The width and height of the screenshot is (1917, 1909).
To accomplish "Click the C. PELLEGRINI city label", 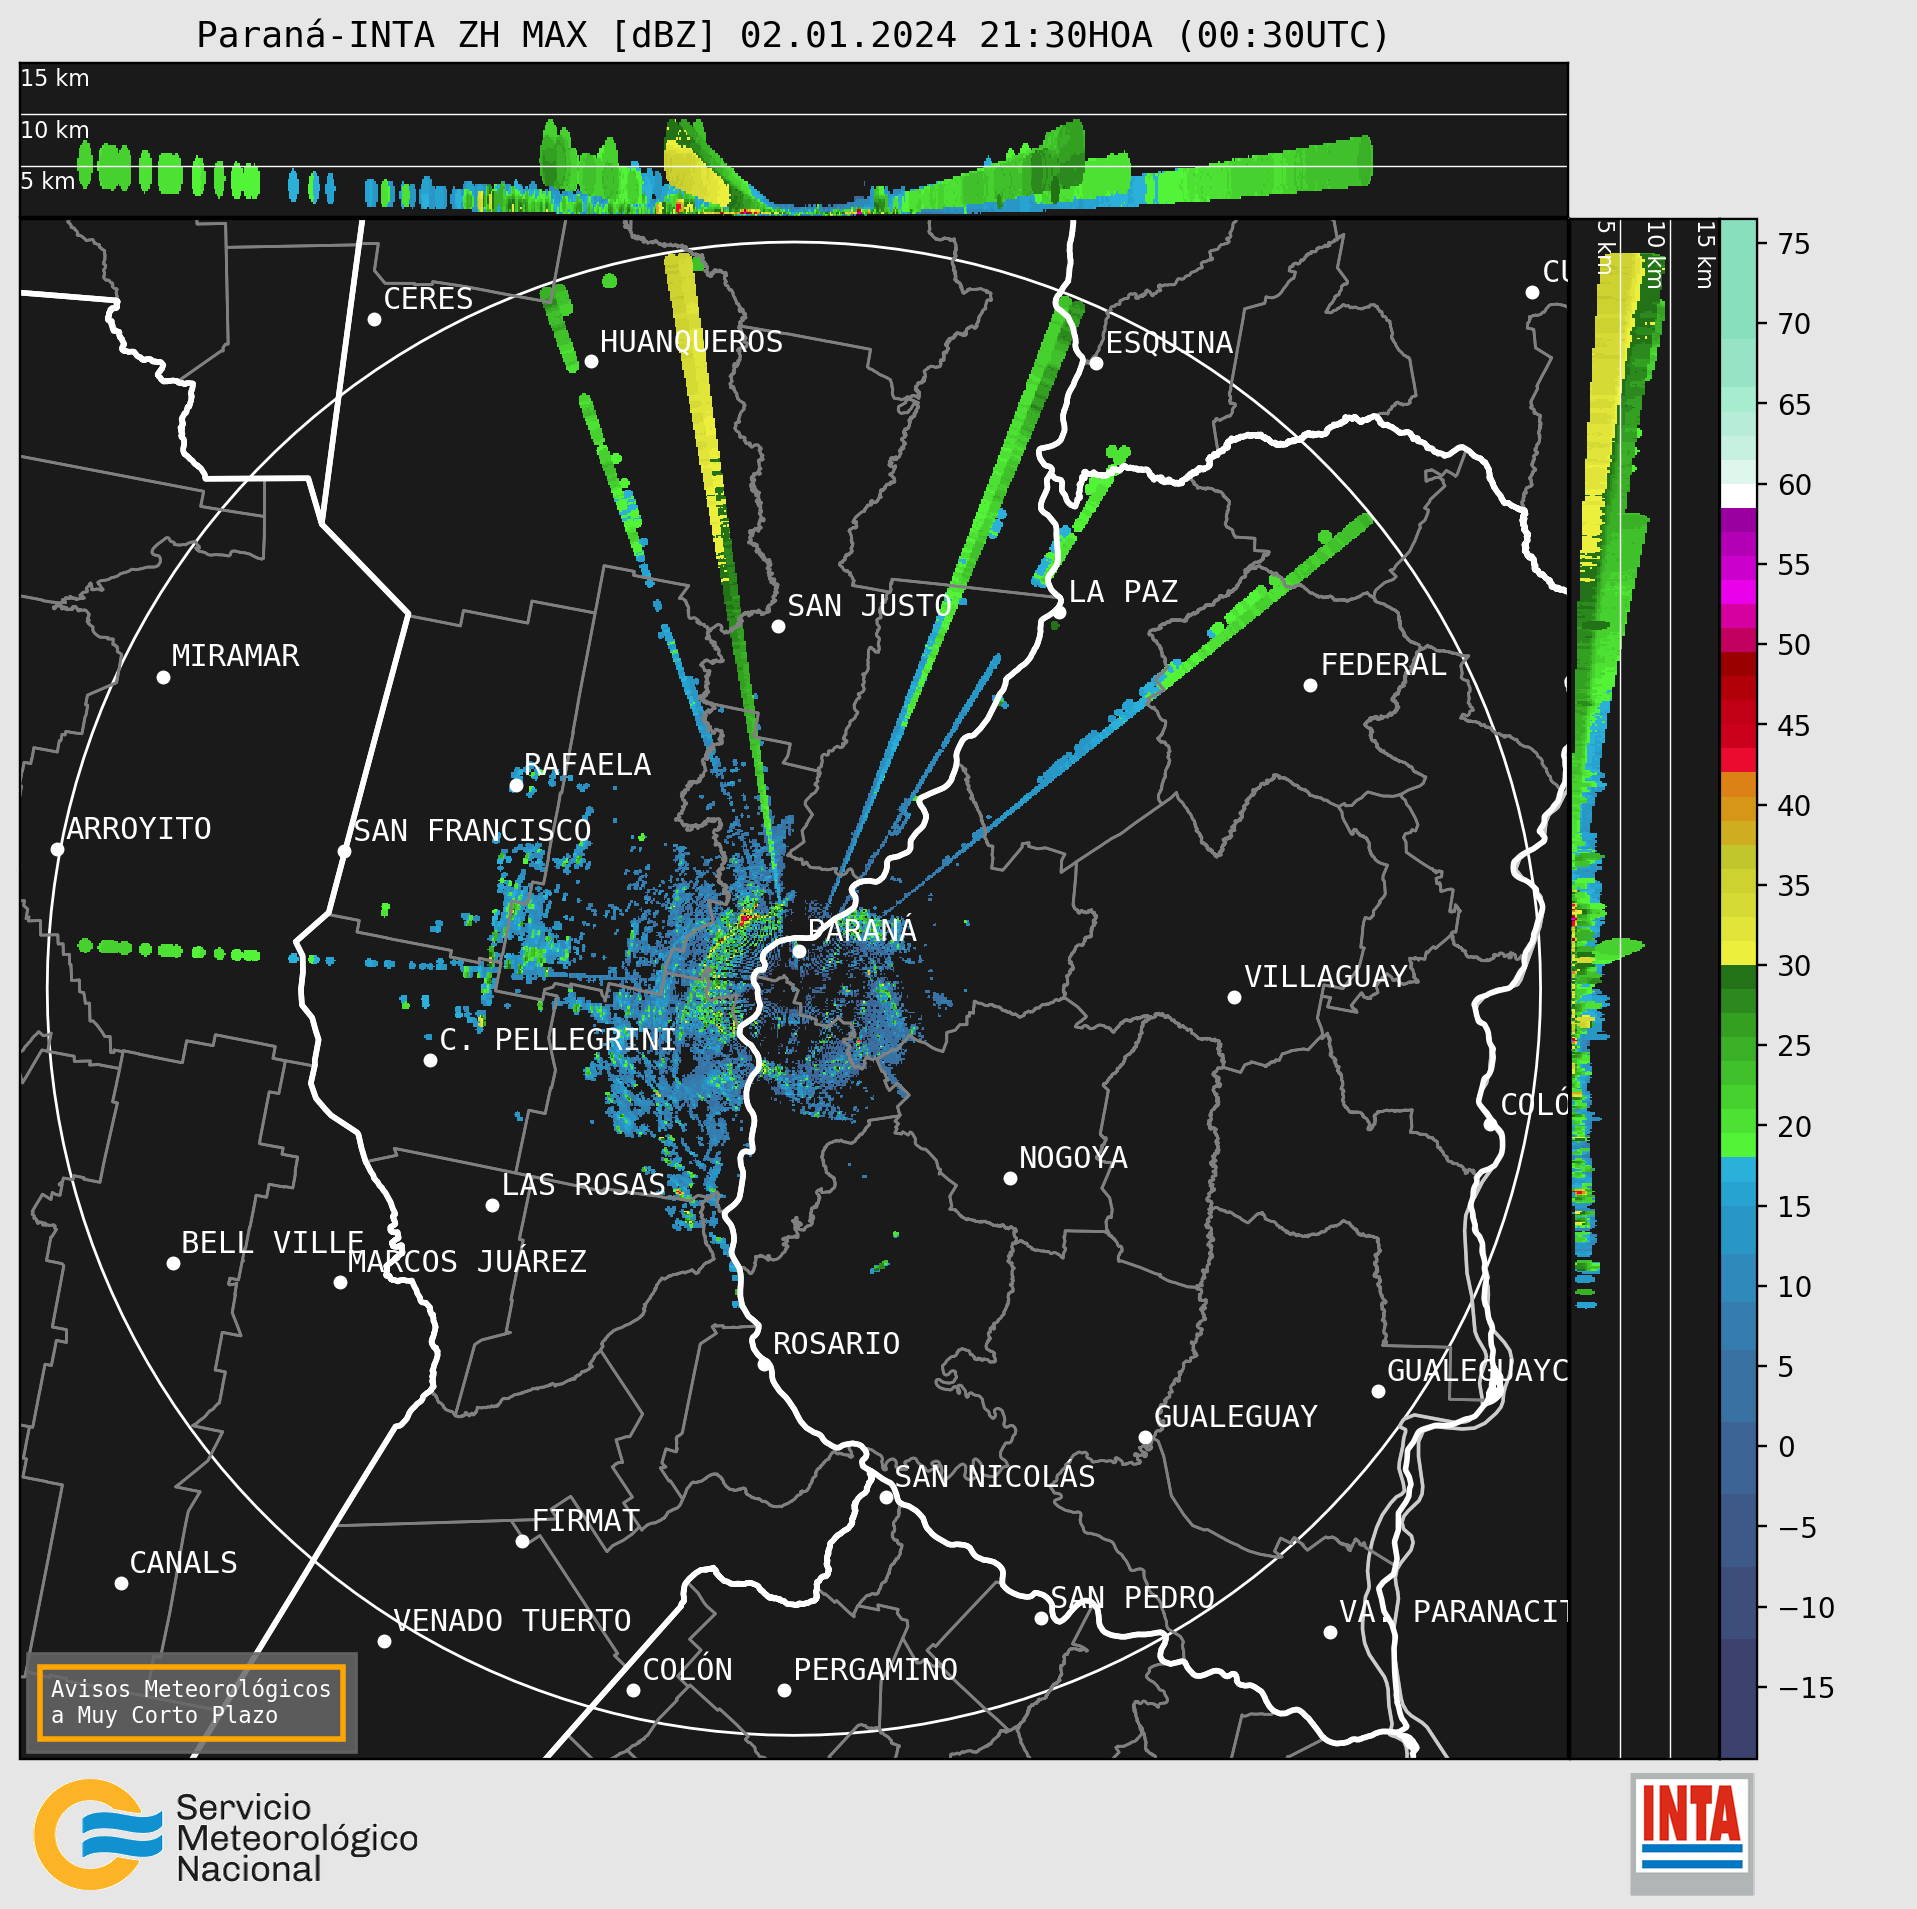I will point(558,1039).
